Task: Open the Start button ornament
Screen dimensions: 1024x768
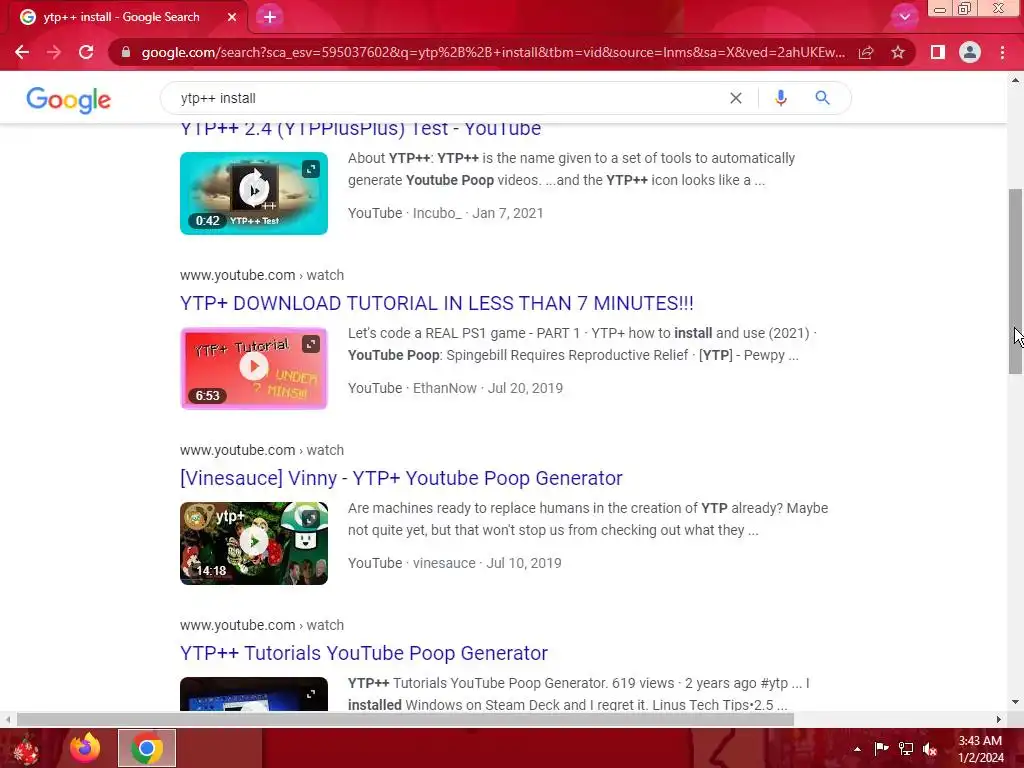Action: (26, 750)
